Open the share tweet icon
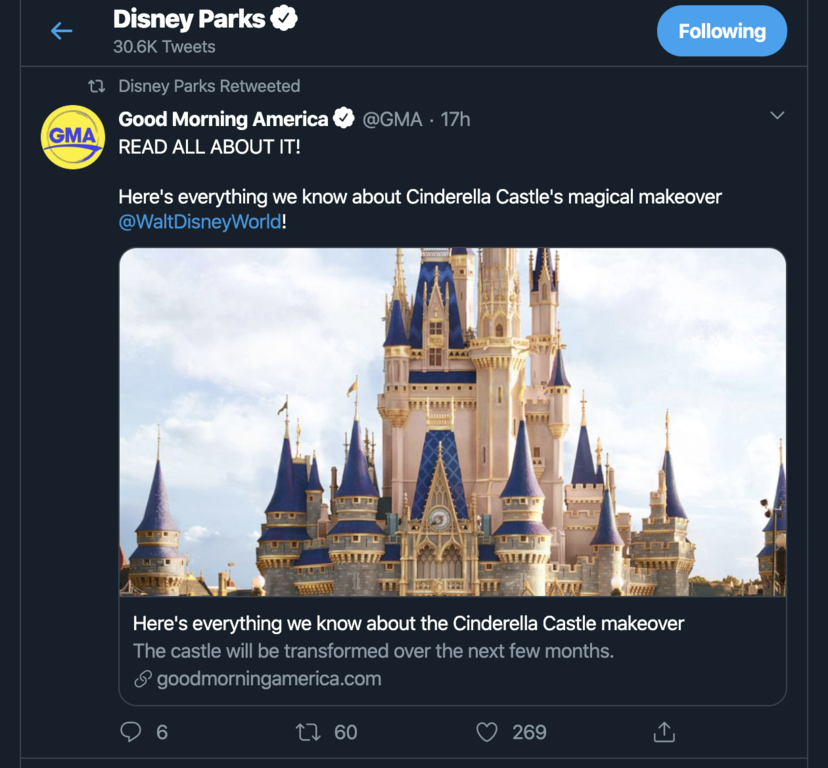The image size is (828, 768). click(664, 732)
